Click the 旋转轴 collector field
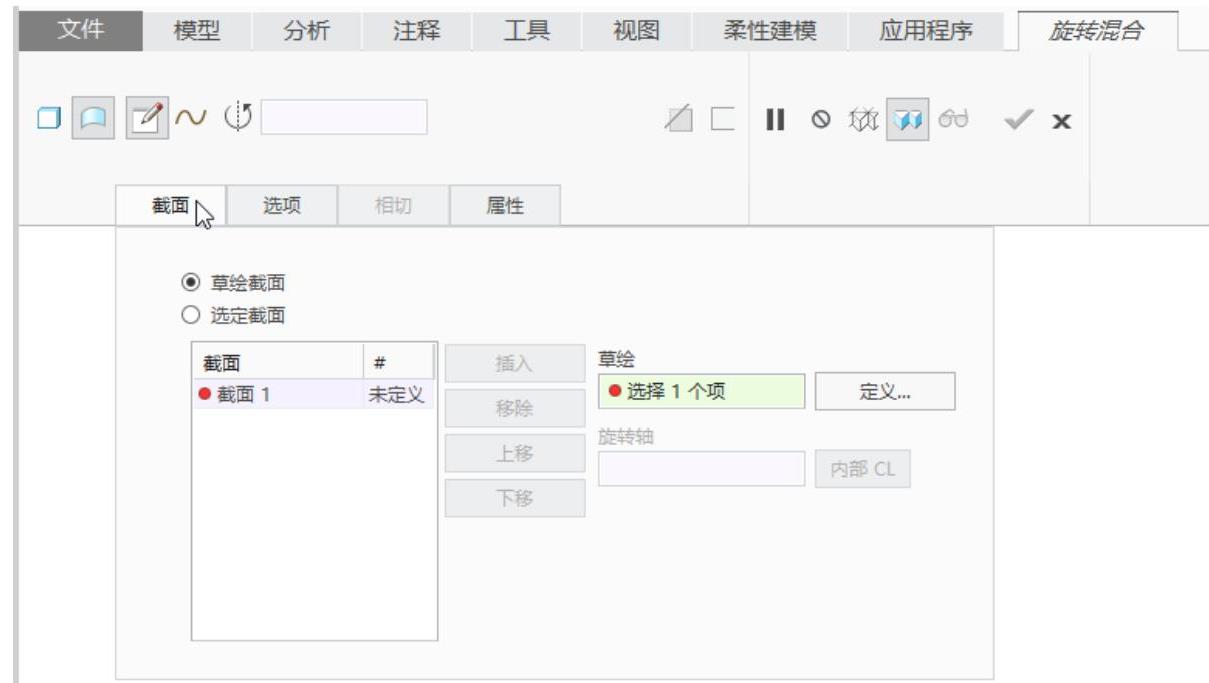 click(x=701, y=469)
